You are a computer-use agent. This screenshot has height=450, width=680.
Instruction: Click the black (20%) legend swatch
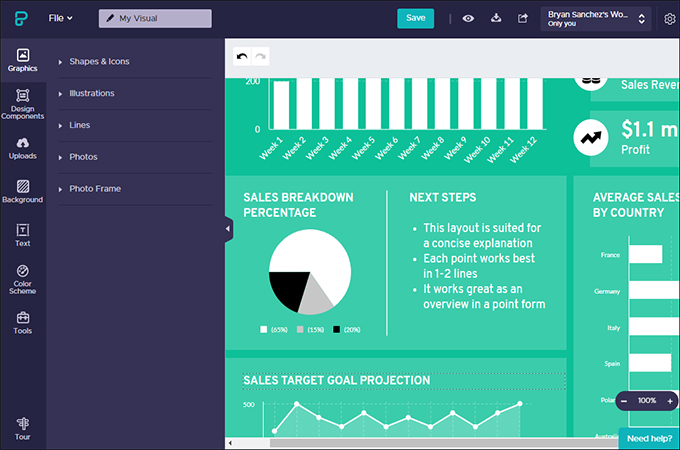pyautogui.click(x=336, y=329)
